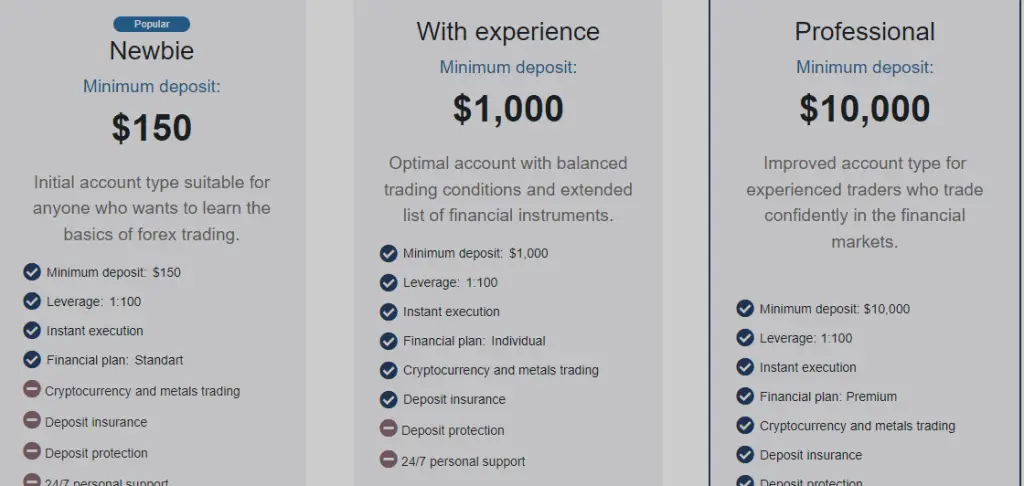Click minus icon beside Newbie Cryptocurrency and metals trading
Image resolution: width=1024 pixels, height=486 pixels.
pos(32,390)
